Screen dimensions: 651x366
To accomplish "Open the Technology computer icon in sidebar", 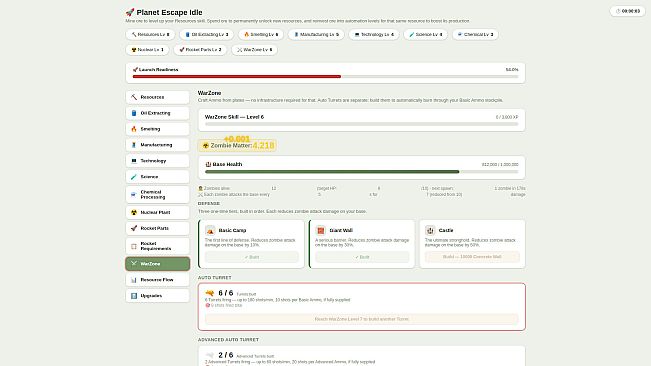I will tap(134, 161).
